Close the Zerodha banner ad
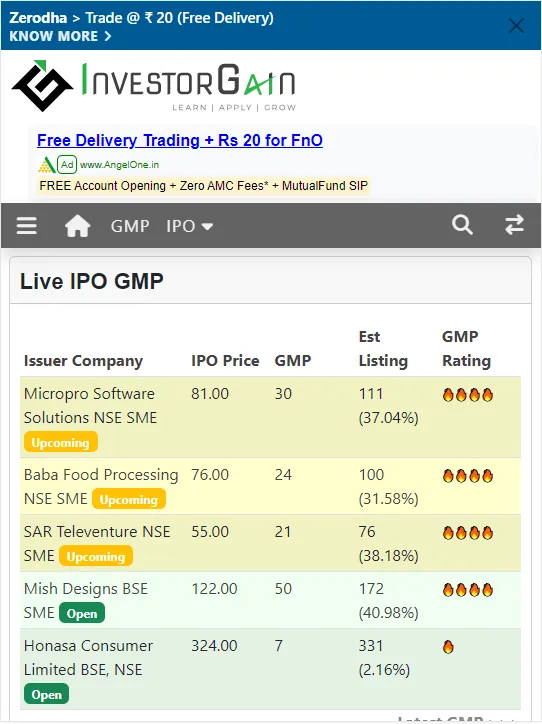This screenshot has height=724, width=542. pyautogui.click(x=516, y=25)
